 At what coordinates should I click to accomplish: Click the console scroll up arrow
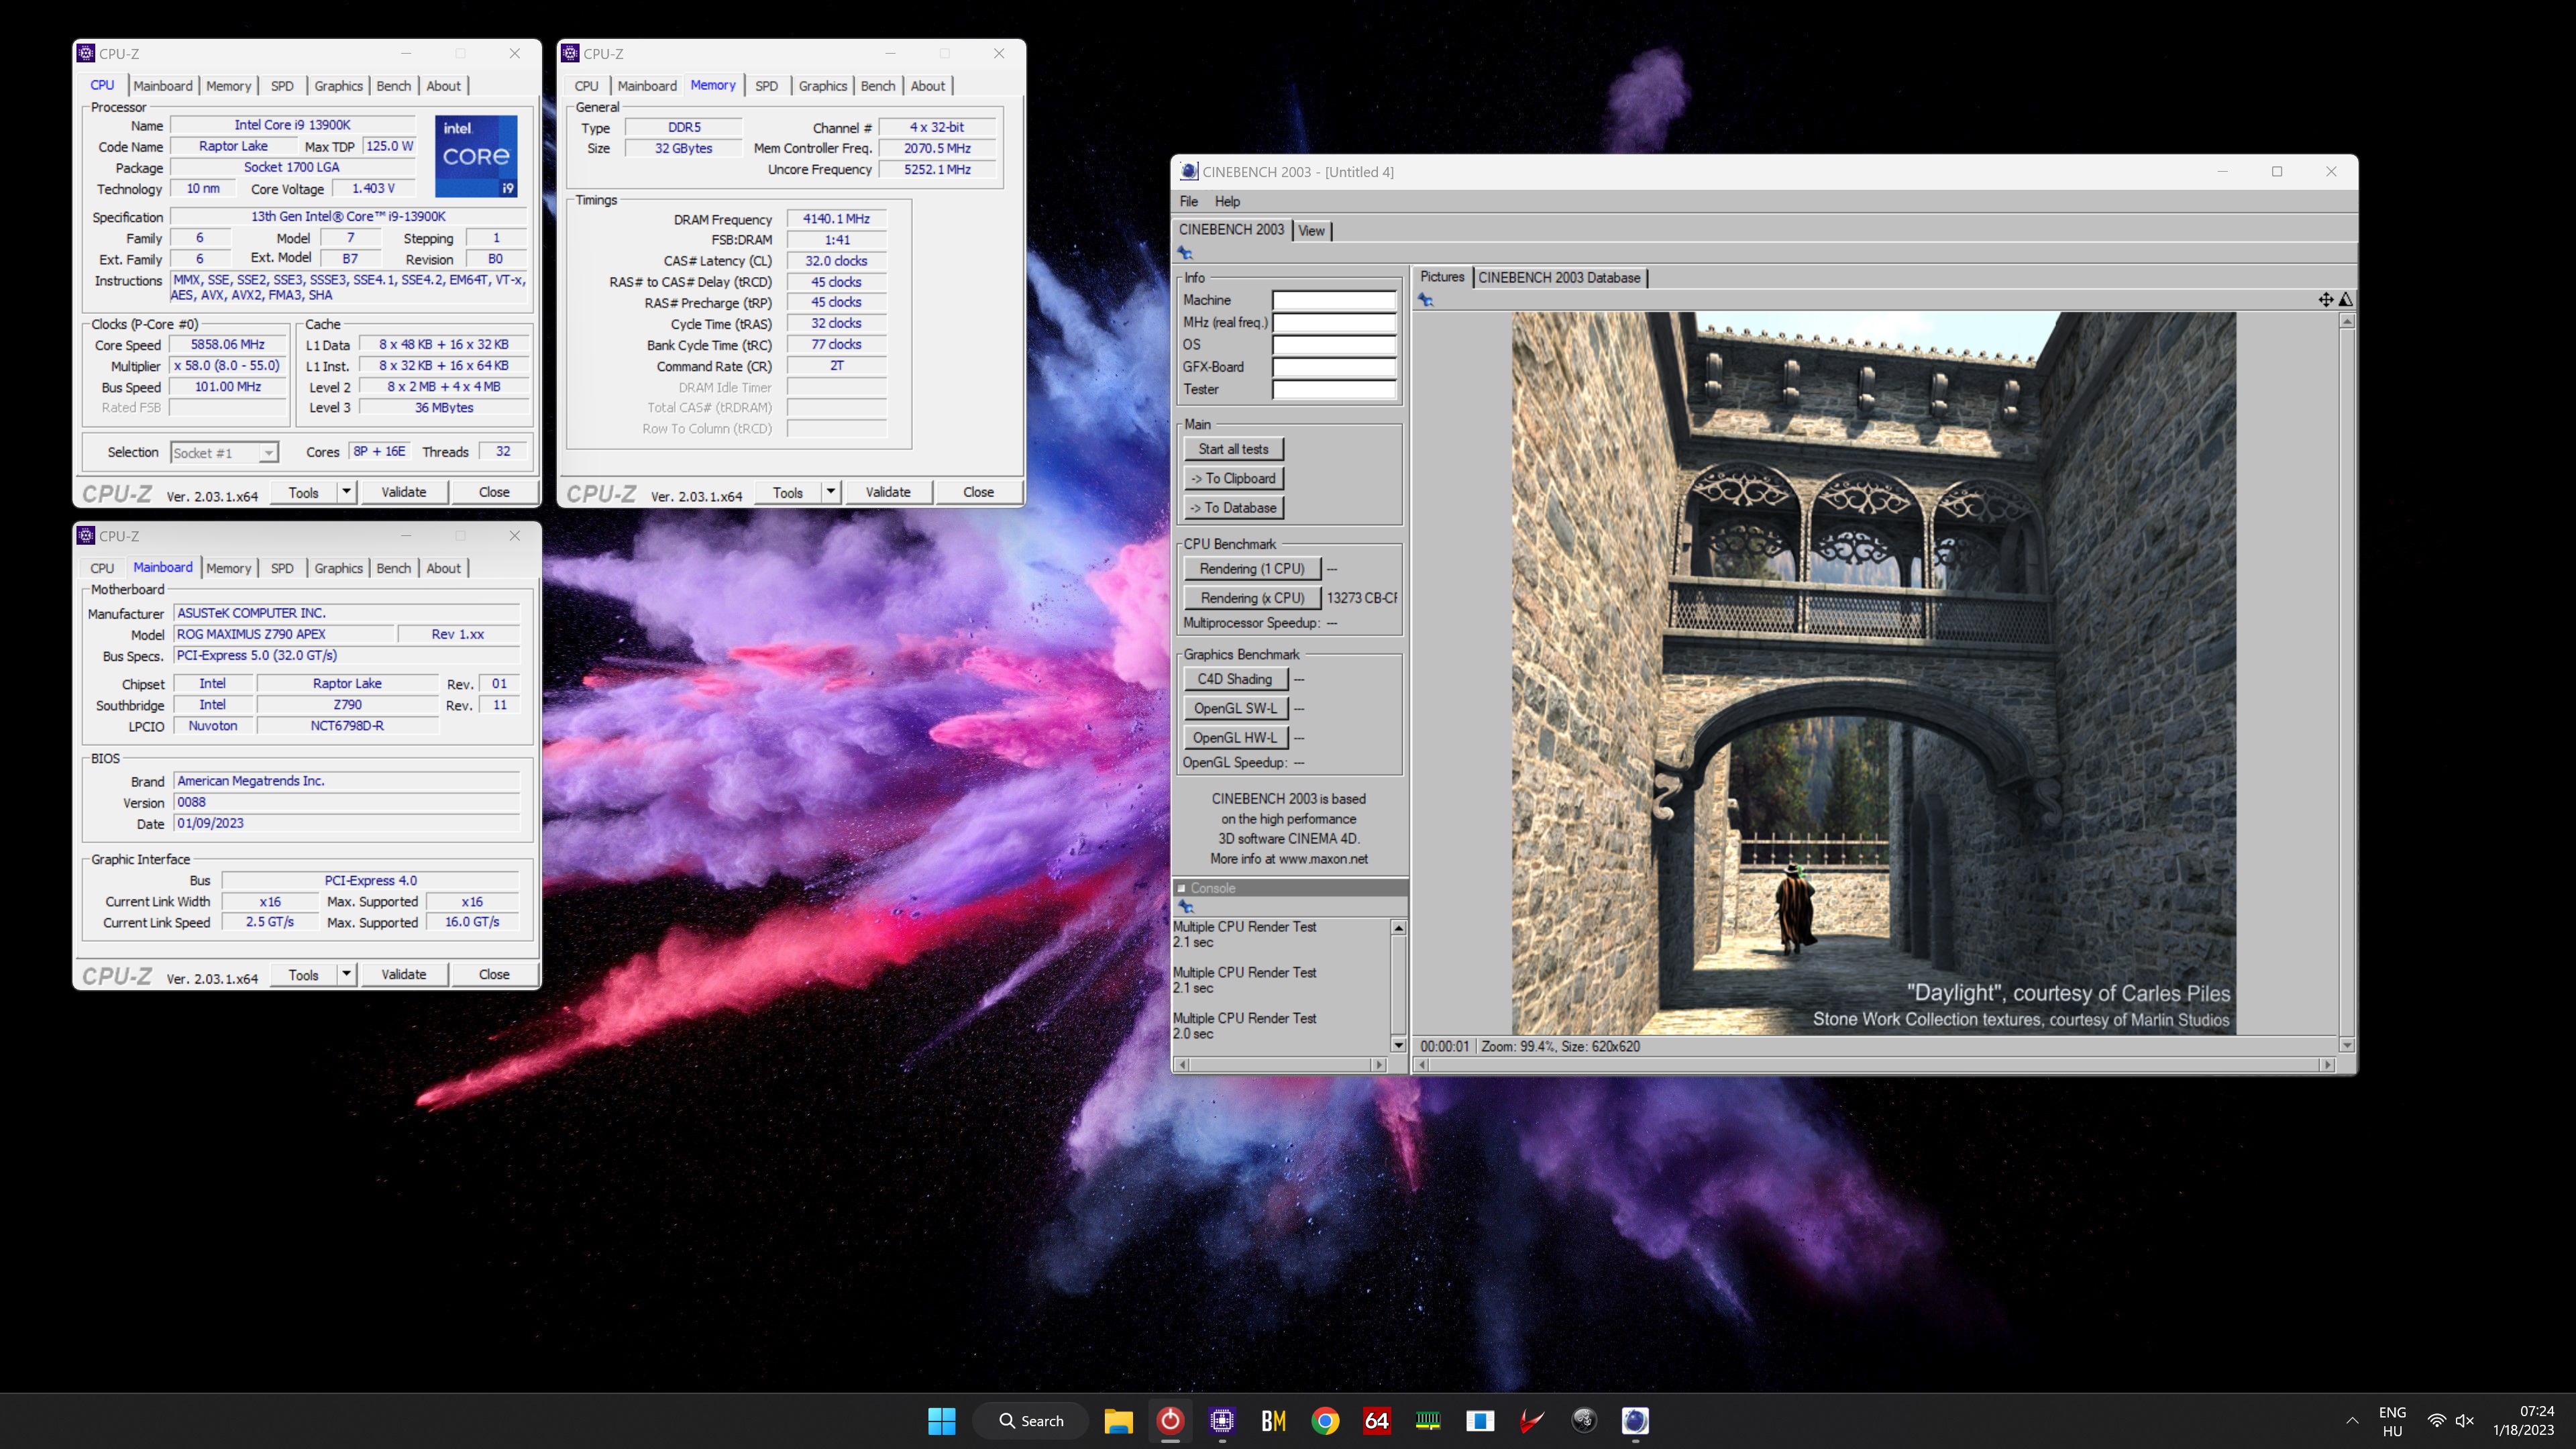click(x=1398, y=928)
